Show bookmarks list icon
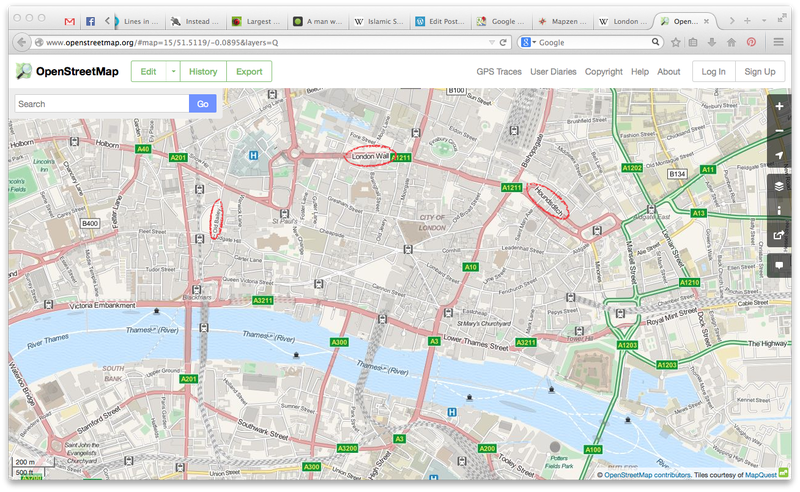The image size is (800, 492). (693, 42)
